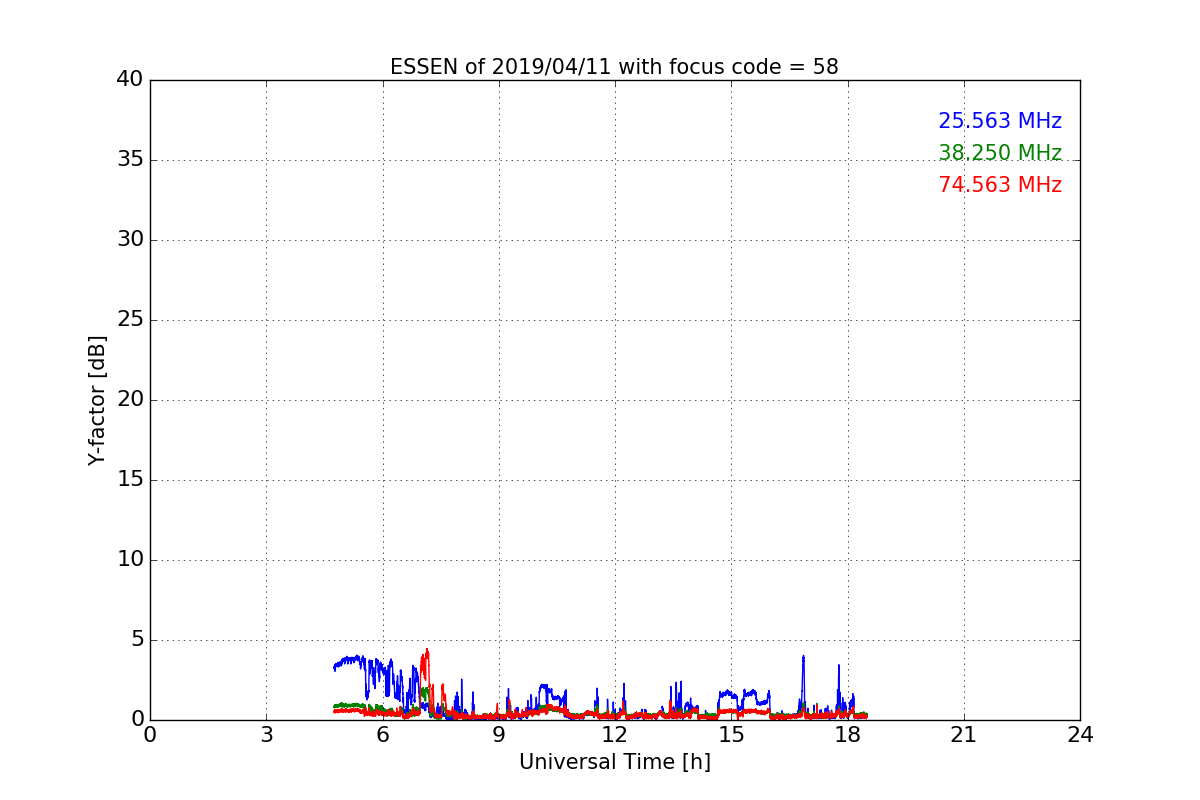Click the y-axis tick label 5
The height and width of the screenshot is (800, 1200).
136,640
